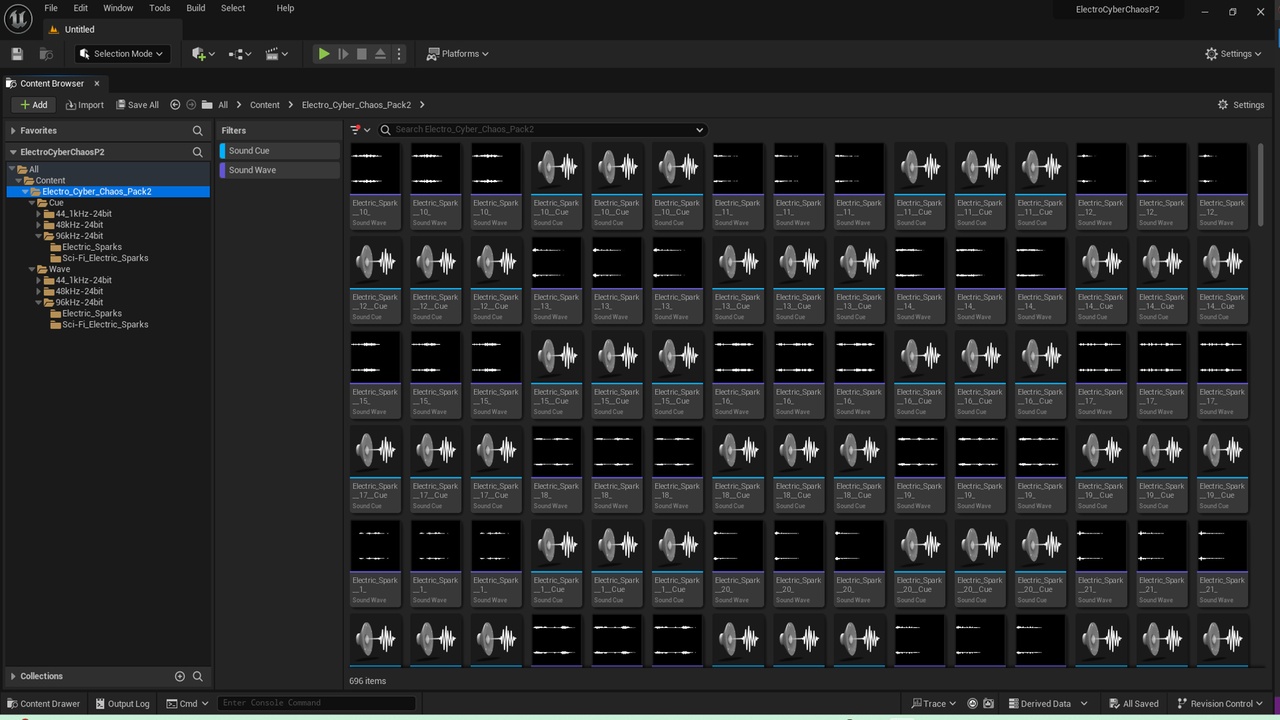Collapse the Wave folder arrow

coord(32,269)
